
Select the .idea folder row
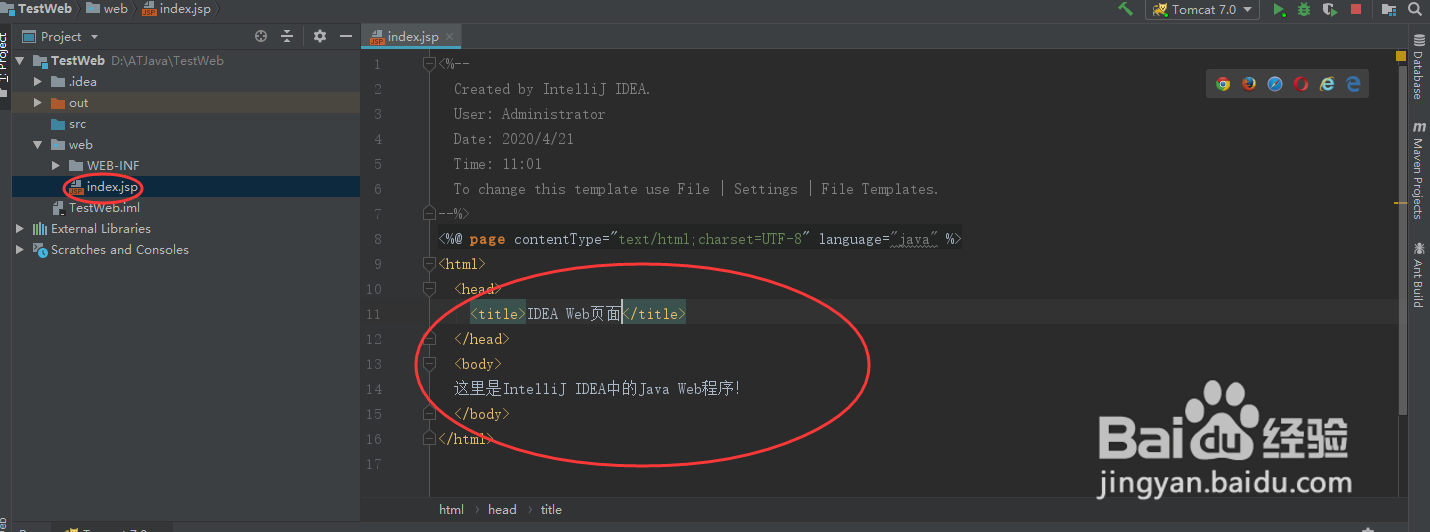(186, 81)
